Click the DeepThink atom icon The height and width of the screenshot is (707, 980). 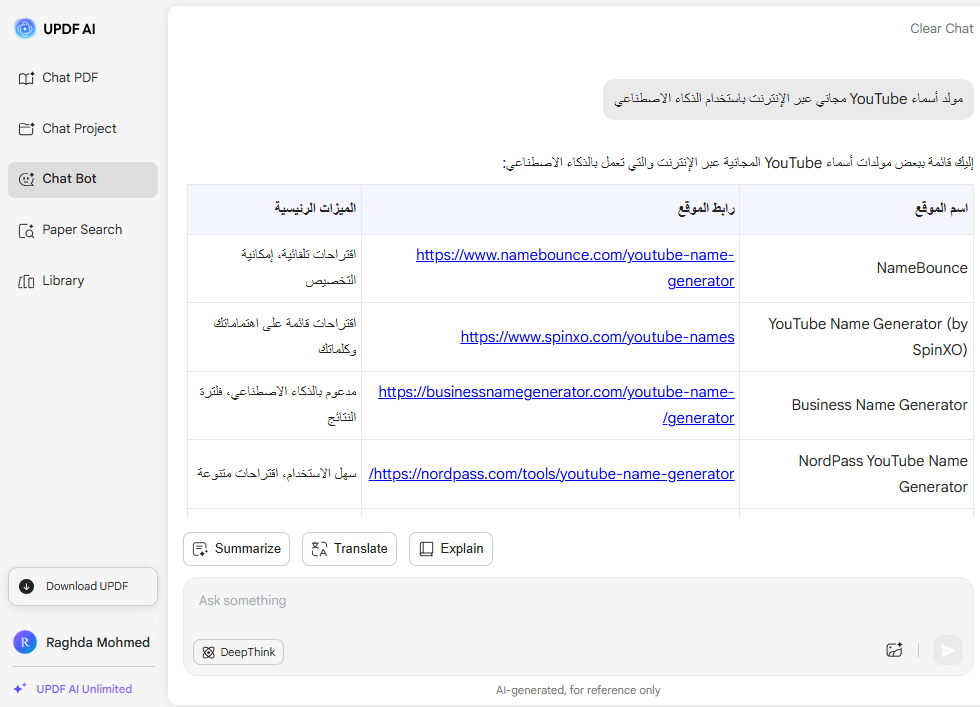(x=209, y=653)
